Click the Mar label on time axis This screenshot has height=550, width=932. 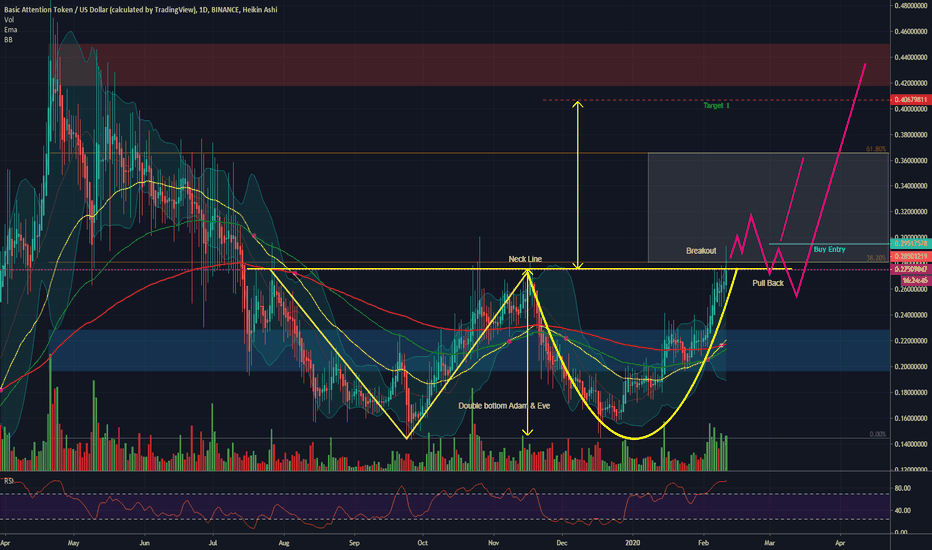click(x=770, y=543)
